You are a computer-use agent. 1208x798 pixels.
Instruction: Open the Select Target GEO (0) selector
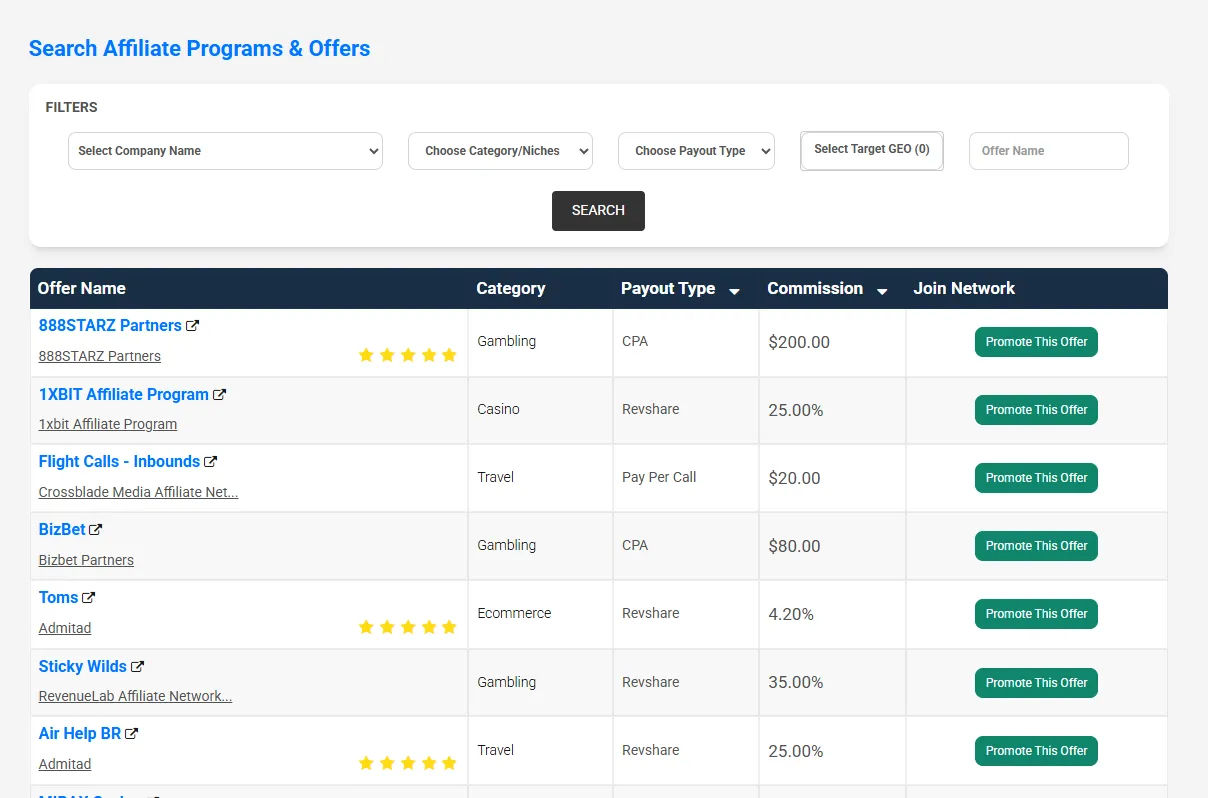click(872, 150)
